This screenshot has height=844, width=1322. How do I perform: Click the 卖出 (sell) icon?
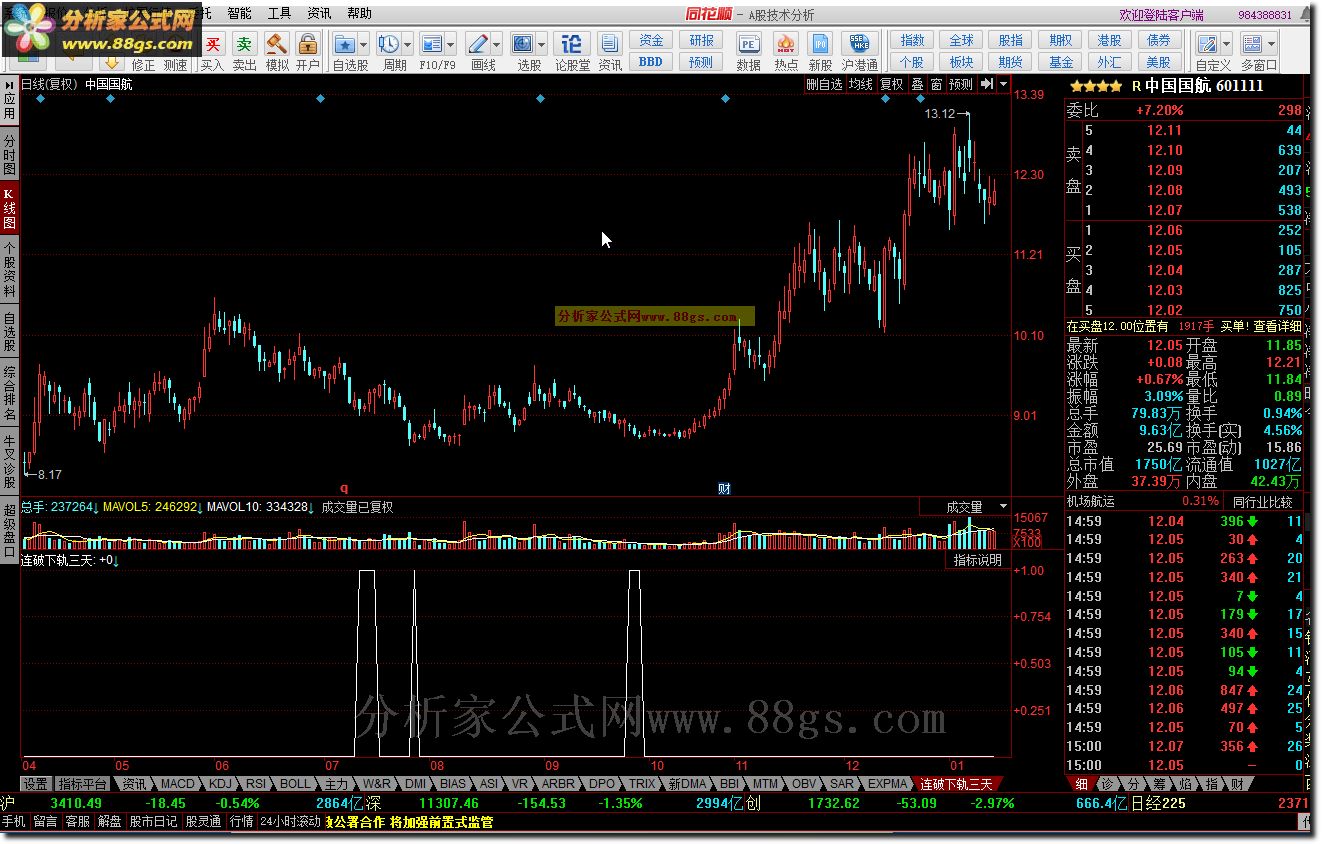(x=244, y=44)
